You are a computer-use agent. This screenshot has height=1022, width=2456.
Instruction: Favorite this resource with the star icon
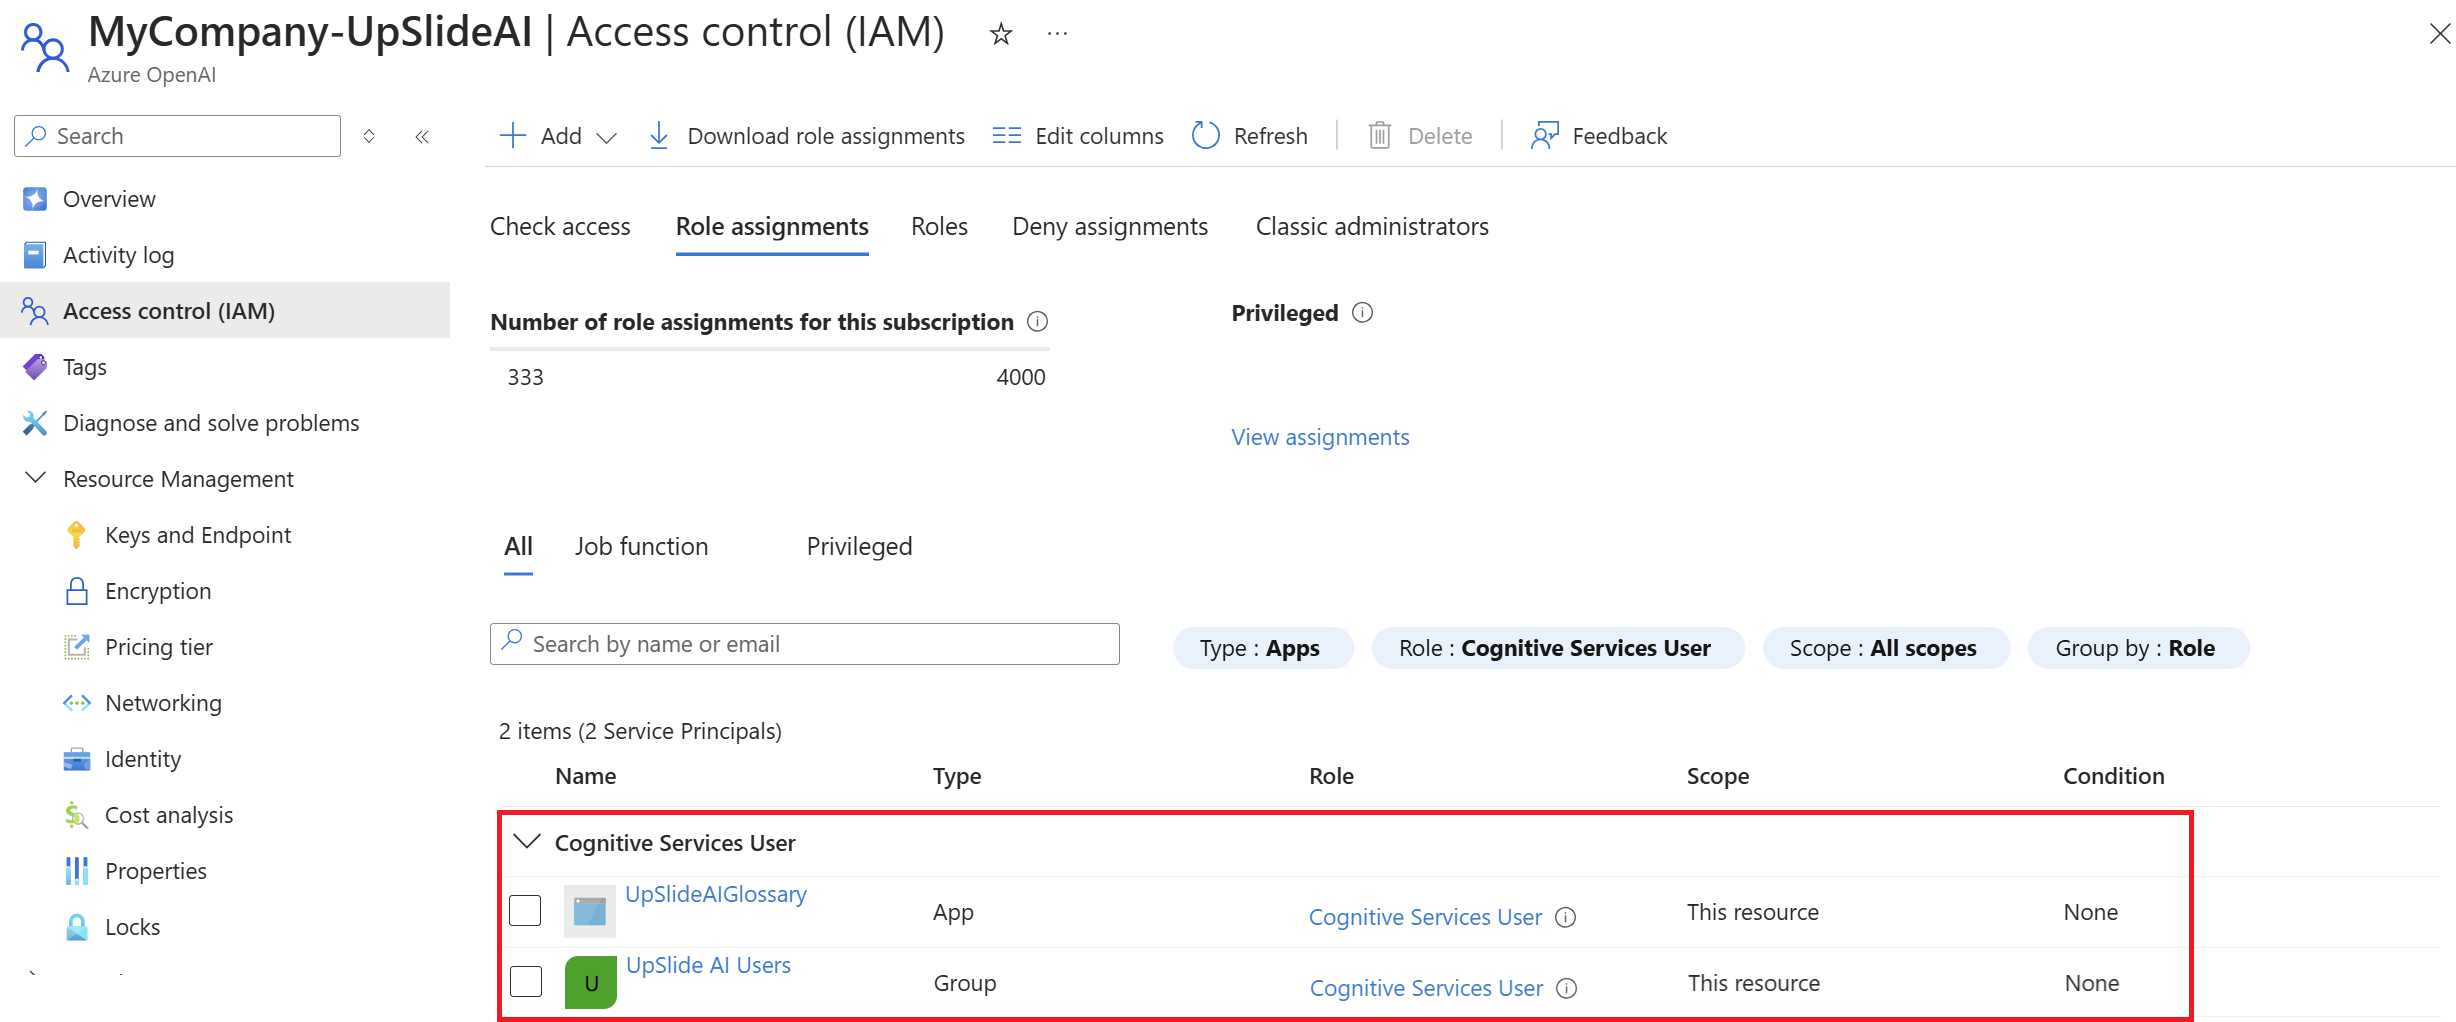click(x=1000, y=35)
